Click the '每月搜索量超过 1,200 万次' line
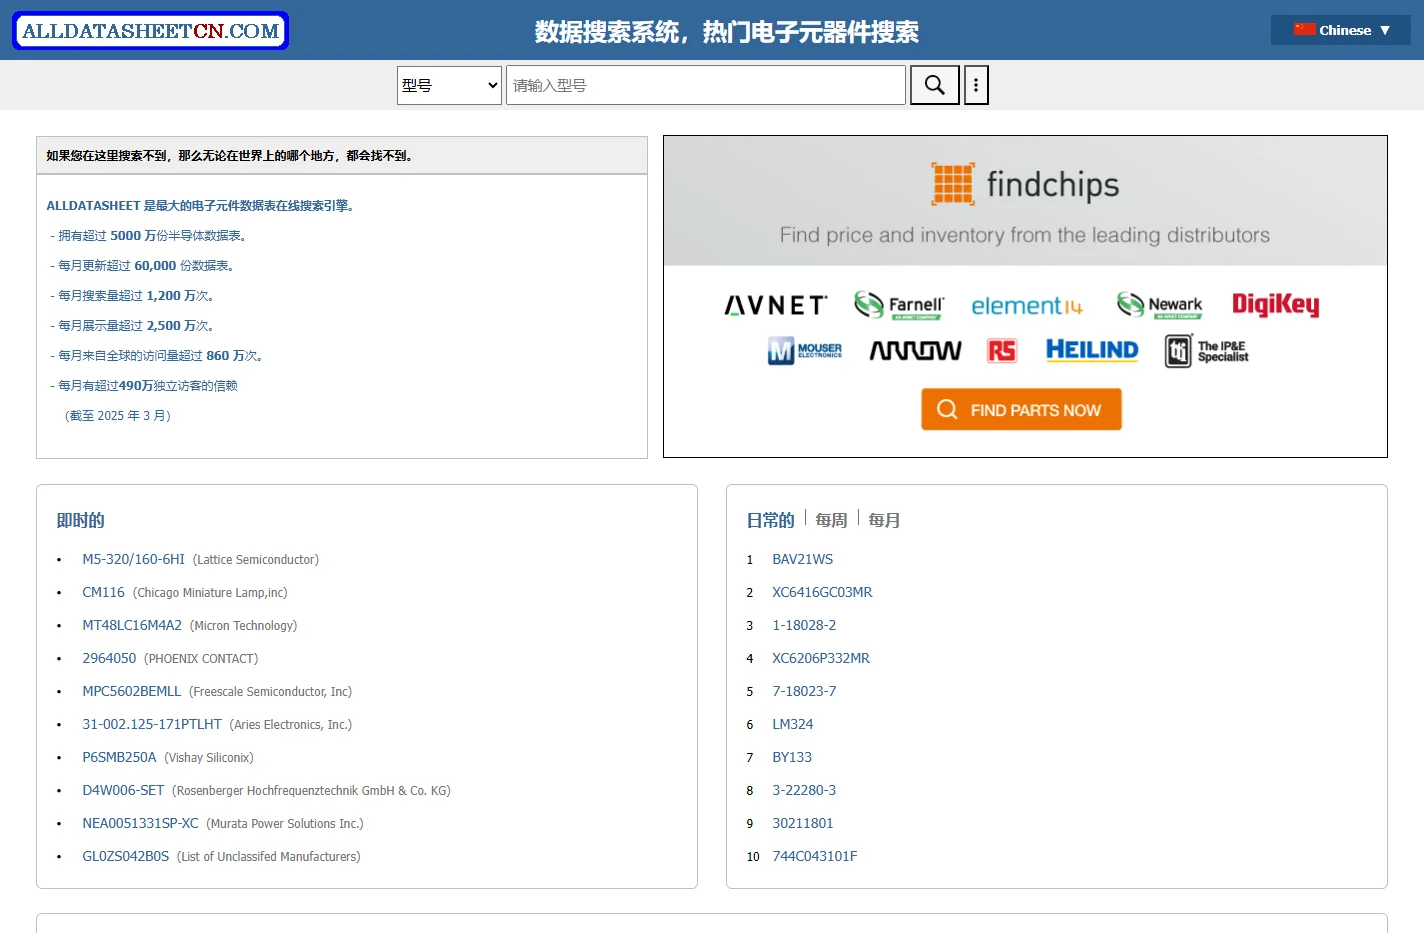The image size is (1424, 933). click(x=132, y=295)
